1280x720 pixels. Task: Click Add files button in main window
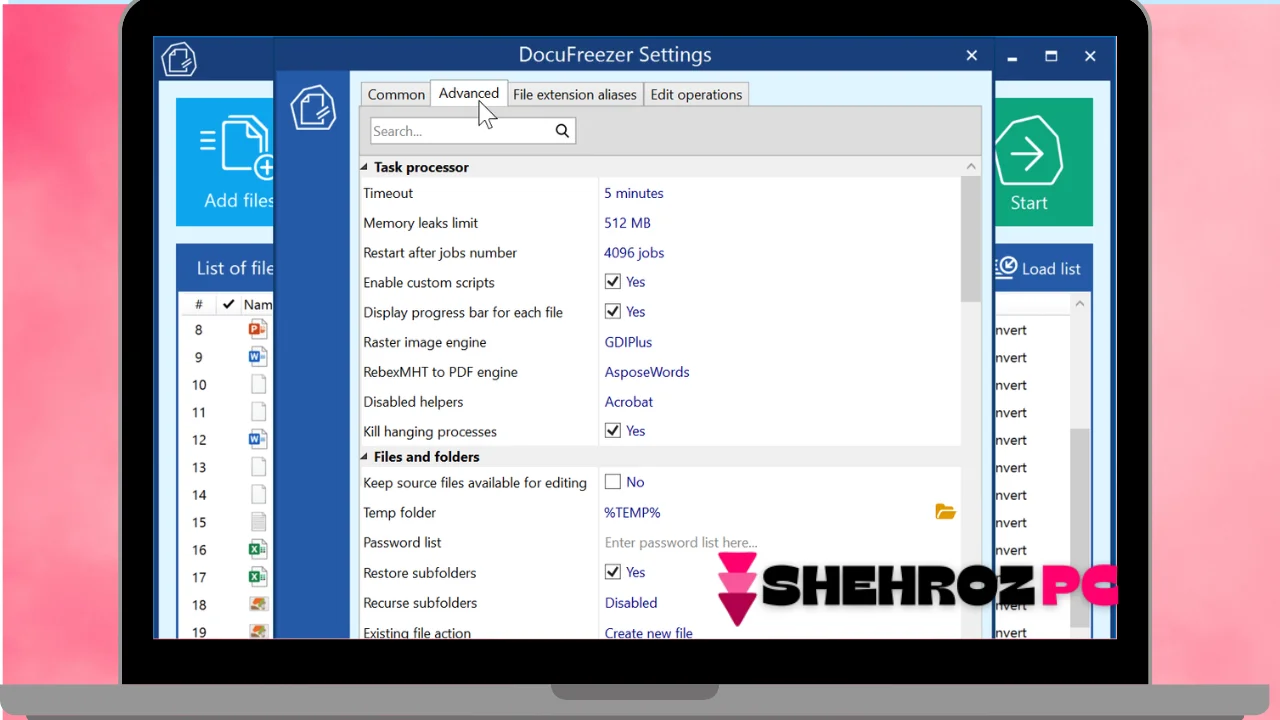(225, 162)
